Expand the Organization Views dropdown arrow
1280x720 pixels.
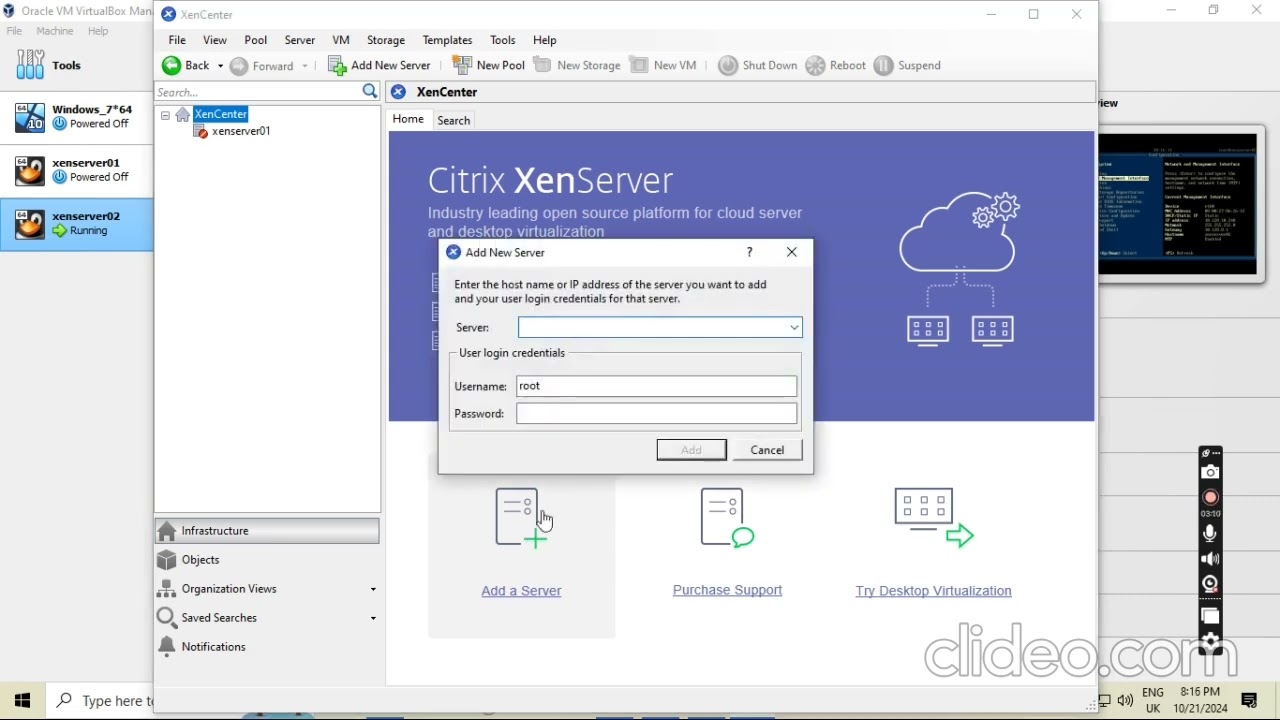(x=373, y=589)
